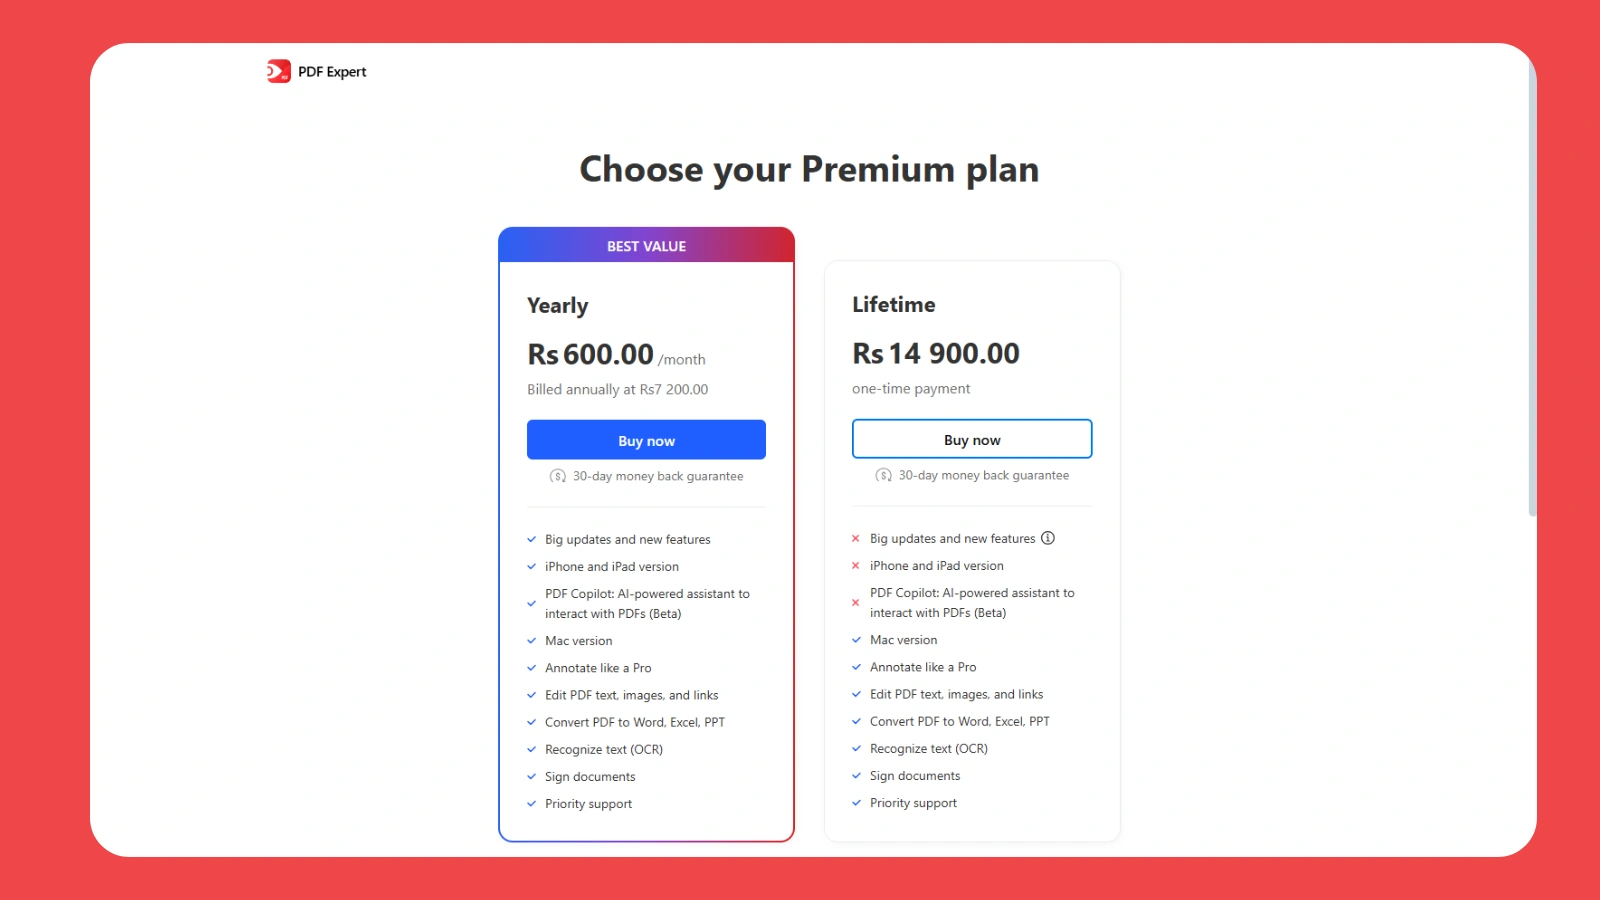Screen dimensions: 1600x900
Task: Click the 30-day money back guarantee link under Yearly
Action: (x=656, y=476)
